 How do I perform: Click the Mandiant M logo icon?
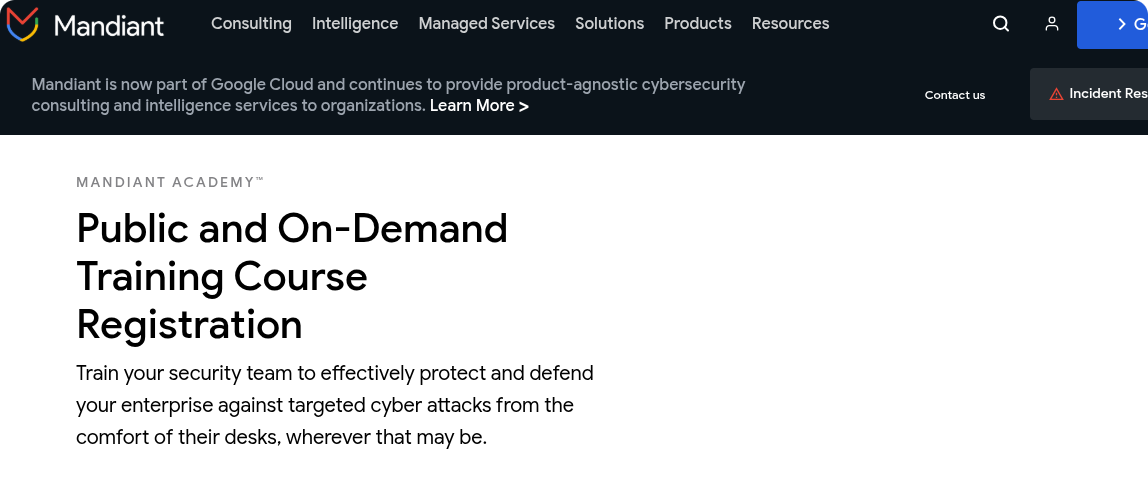pos(23,24)
